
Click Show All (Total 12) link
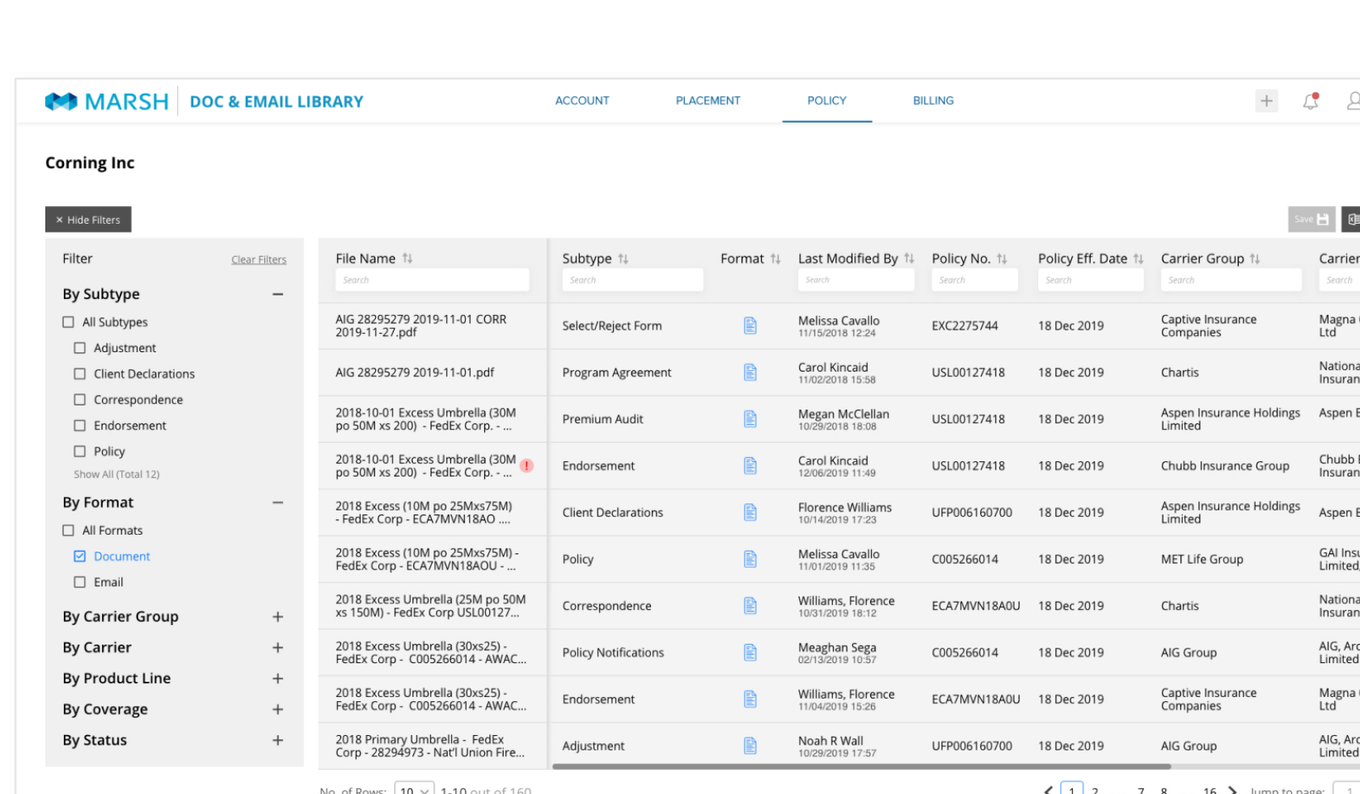point(117,474)
